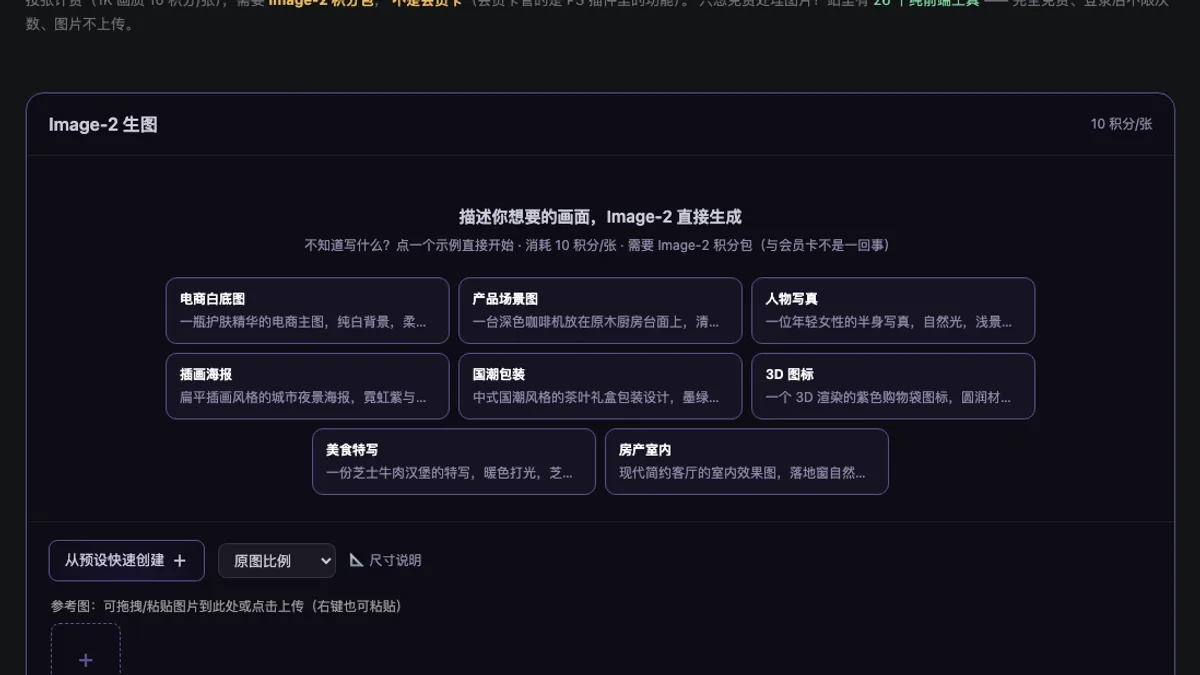The height and width of the screenshot is (675, 1200).
Task: Click the 从预设快速创建 button
Action: click(x=127, y=561)
